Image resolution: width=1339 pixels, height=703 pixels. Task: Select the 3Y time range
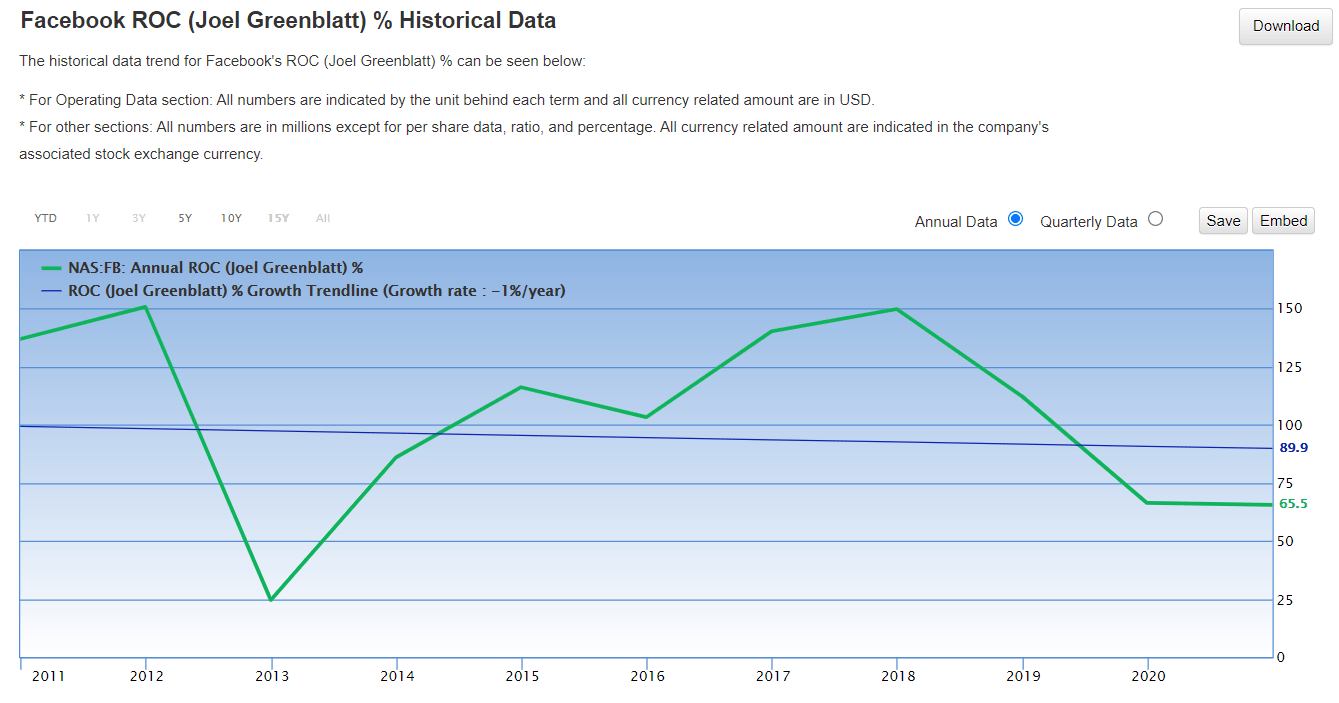tap(139, 218)
